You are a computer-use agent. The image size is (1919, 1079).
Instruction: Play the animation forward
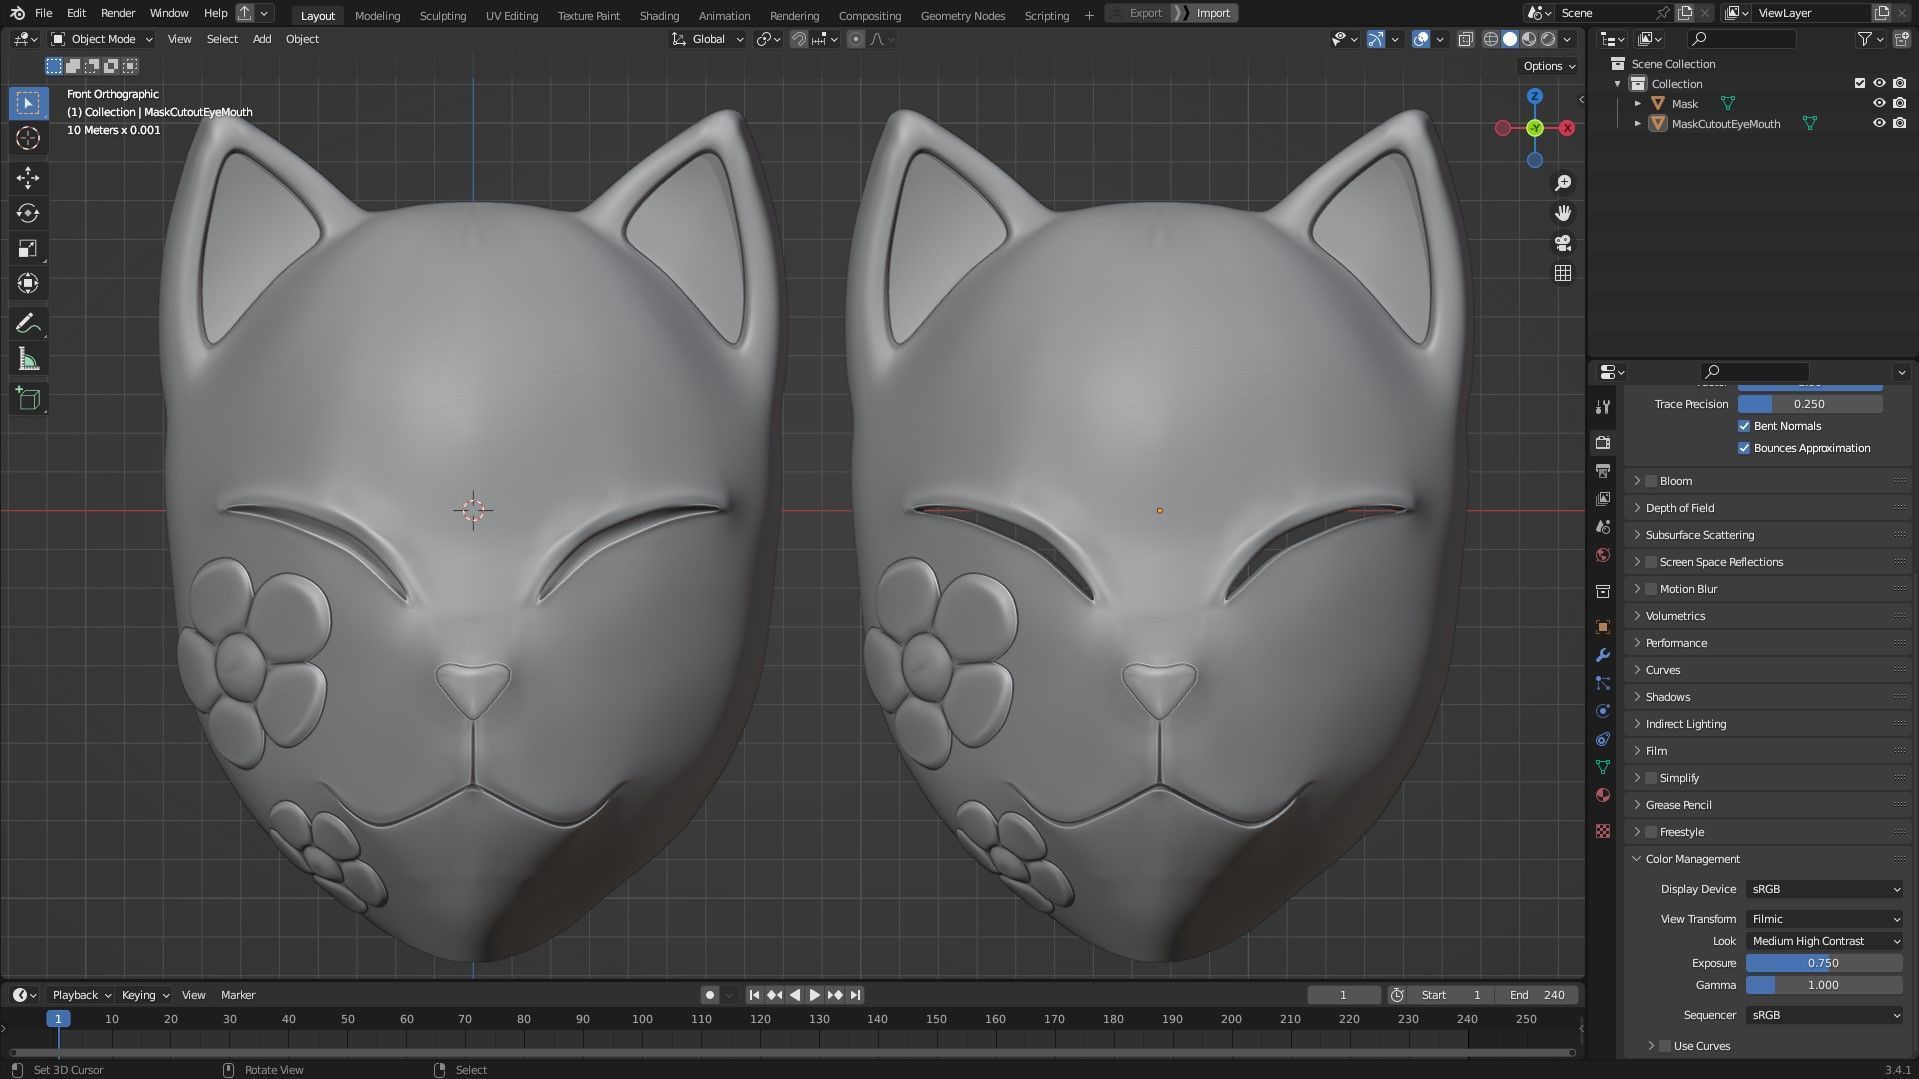(x=814, y=995)
